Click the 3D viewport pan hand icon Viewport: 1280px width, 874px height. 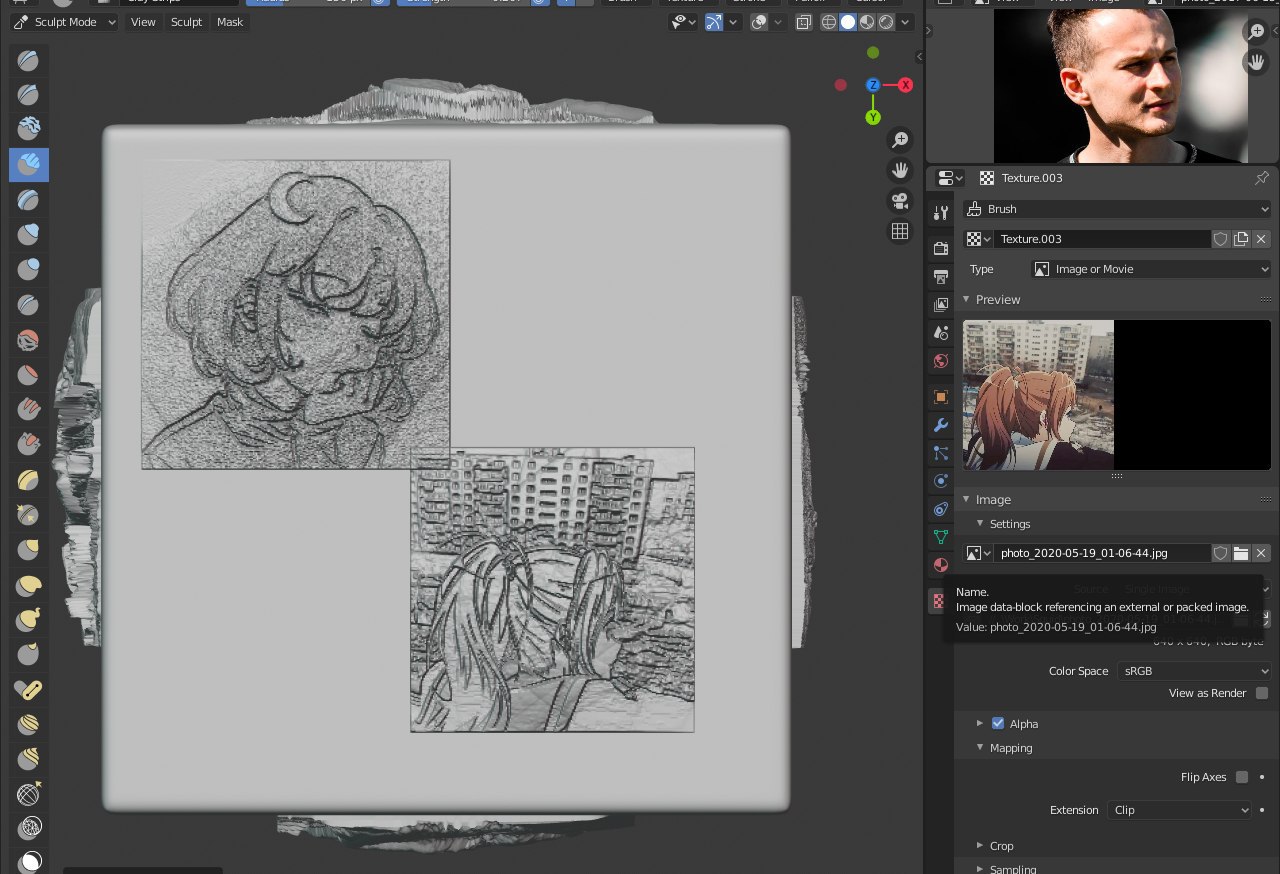coord(900,170)
